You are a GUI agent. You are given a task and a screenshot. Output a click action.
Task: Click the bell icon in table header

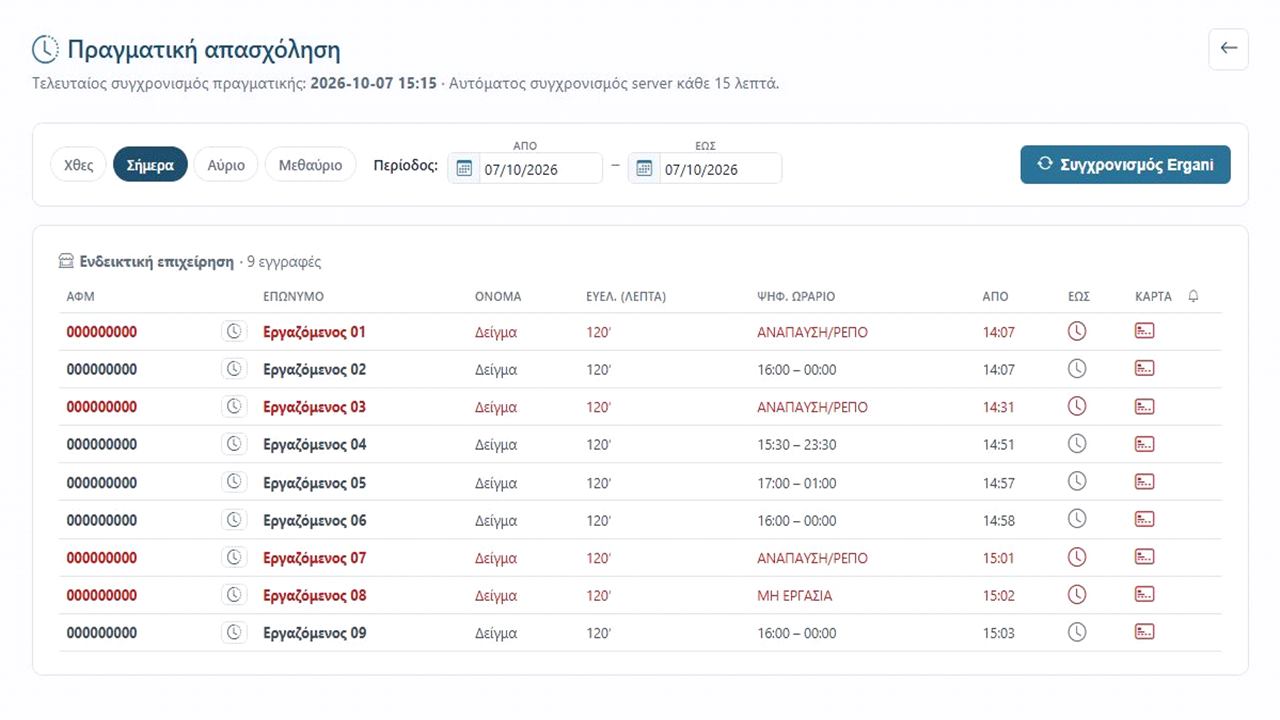(1193, 296)
